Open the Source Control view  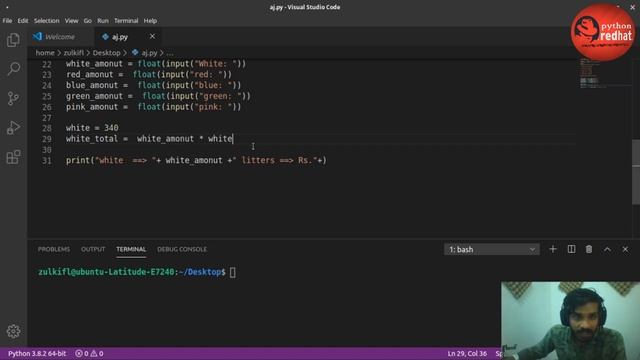click(x=13, y=98)
